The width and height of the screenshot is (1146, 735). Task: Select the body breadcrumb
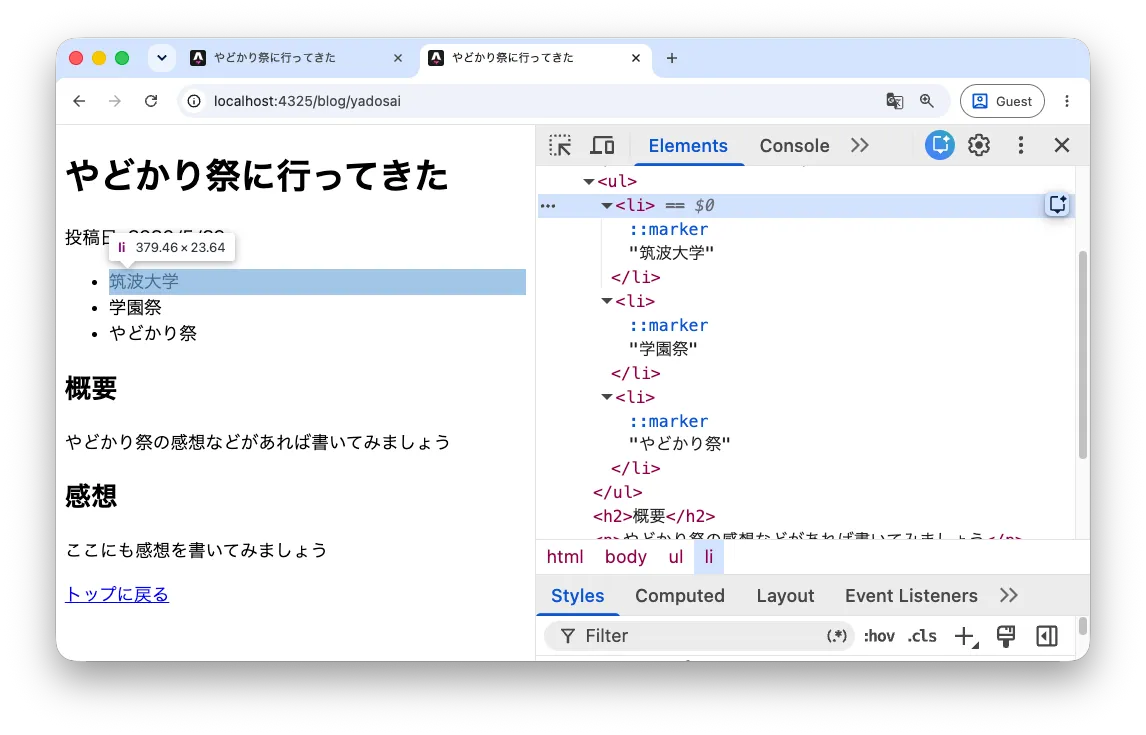click(x=626, y=557)
